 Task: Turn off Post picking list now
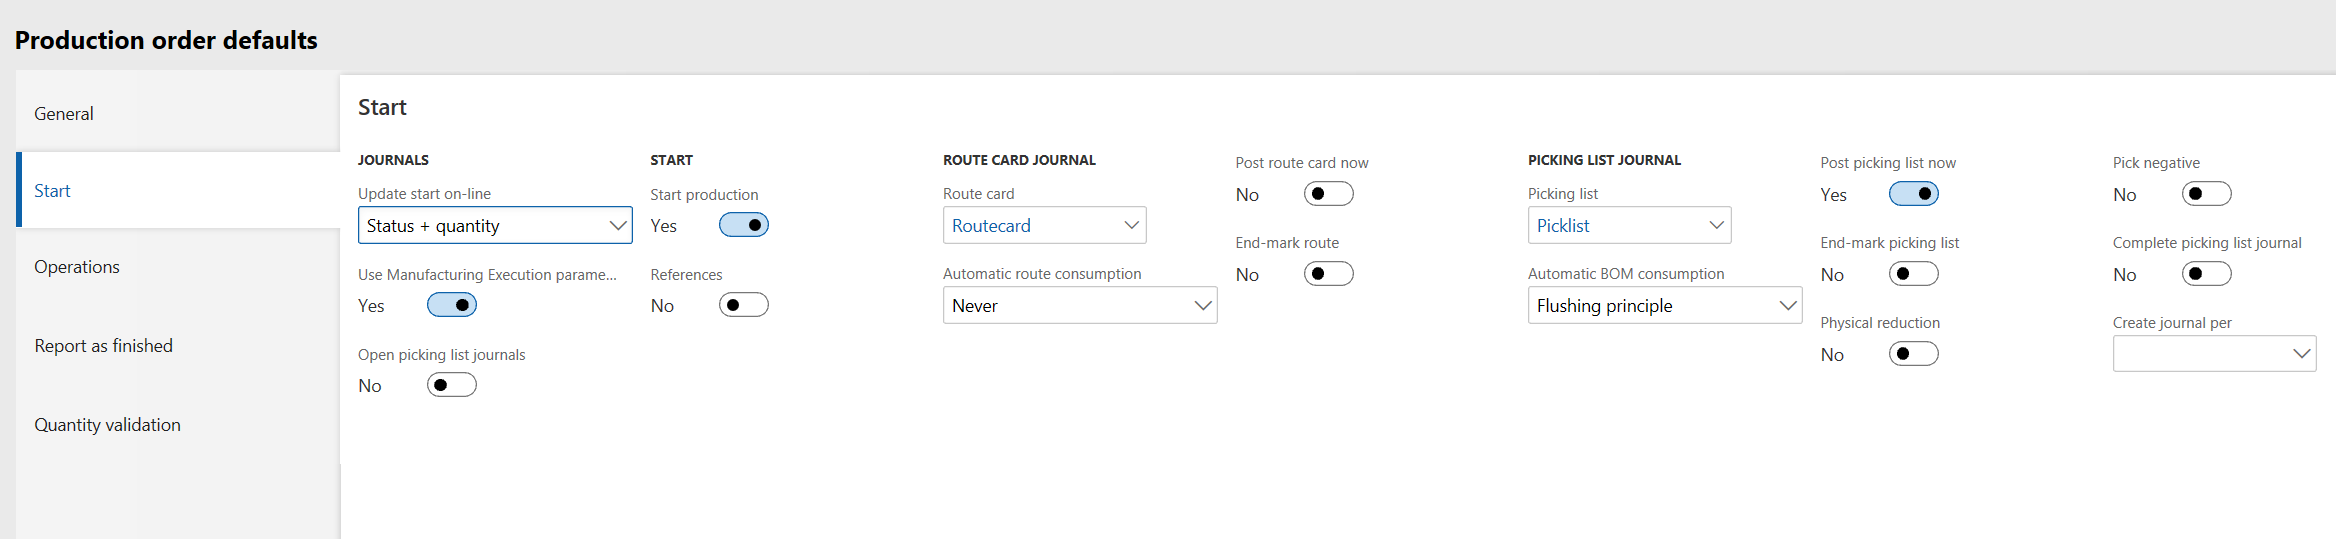coord(1913,194)
